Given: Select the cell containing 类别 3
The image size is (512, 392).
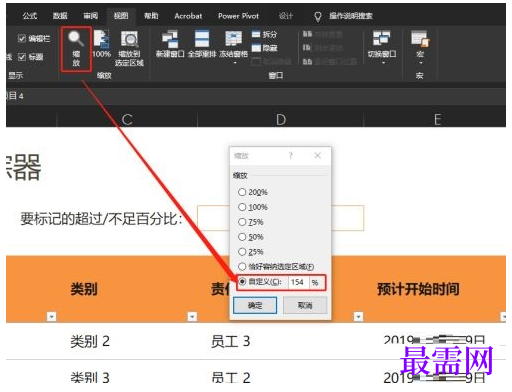Looking at the screenshot, I should coord(90,377).
